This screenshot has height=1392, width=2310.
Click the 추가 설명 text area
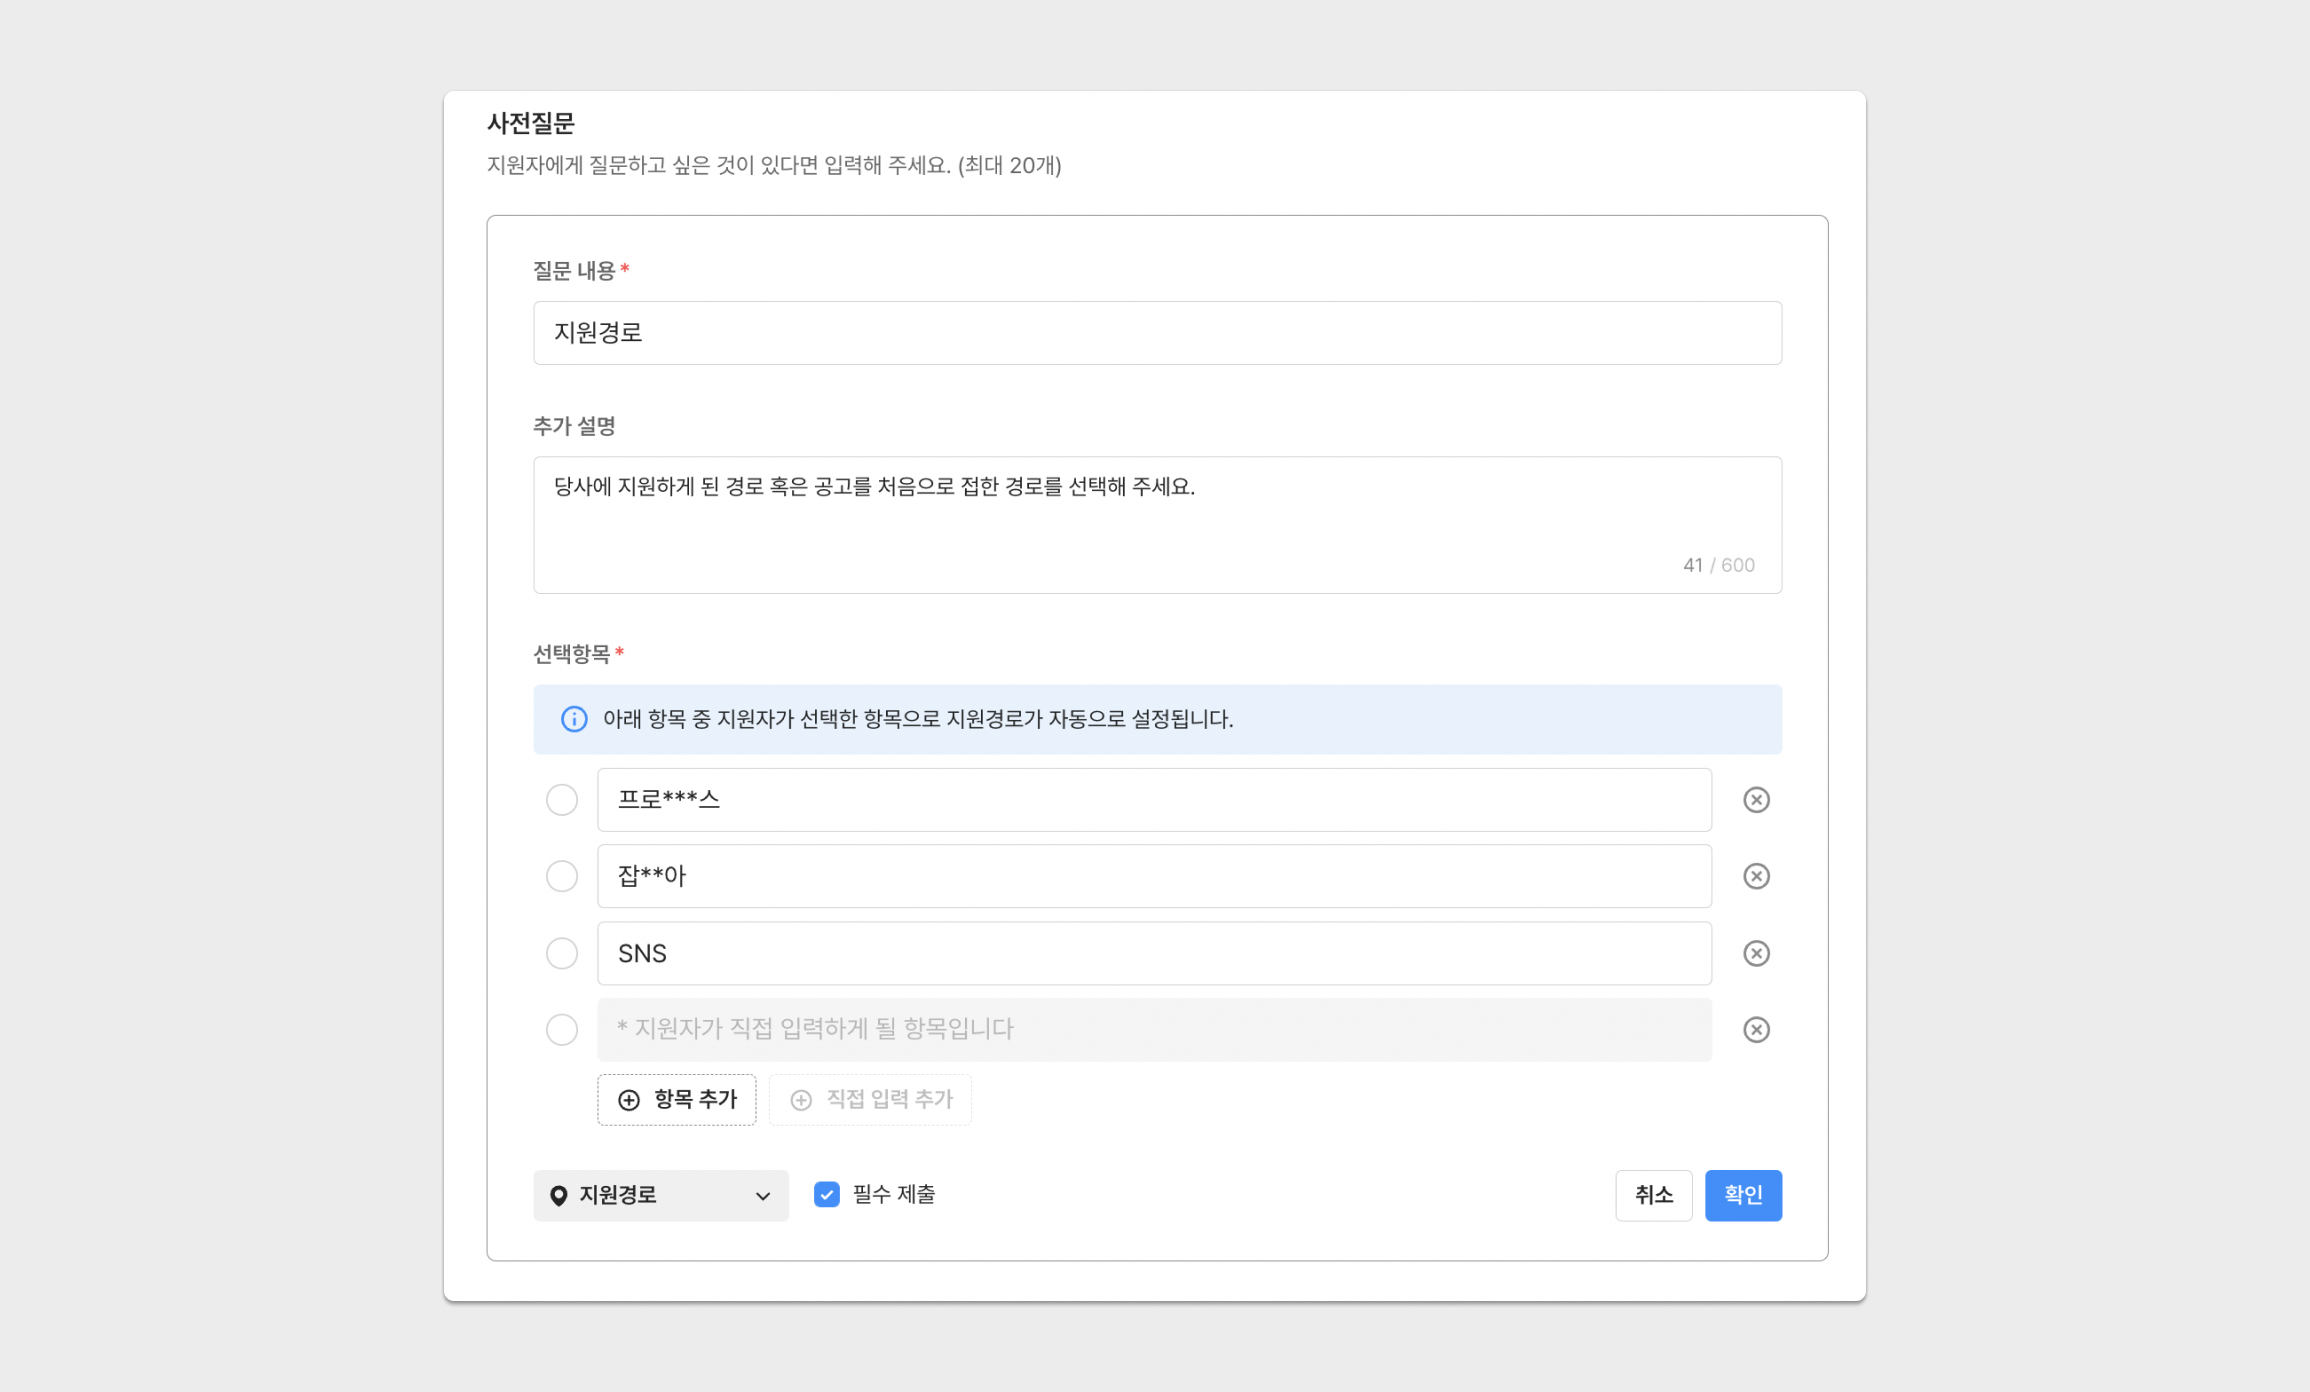[x=1157, y=524]
